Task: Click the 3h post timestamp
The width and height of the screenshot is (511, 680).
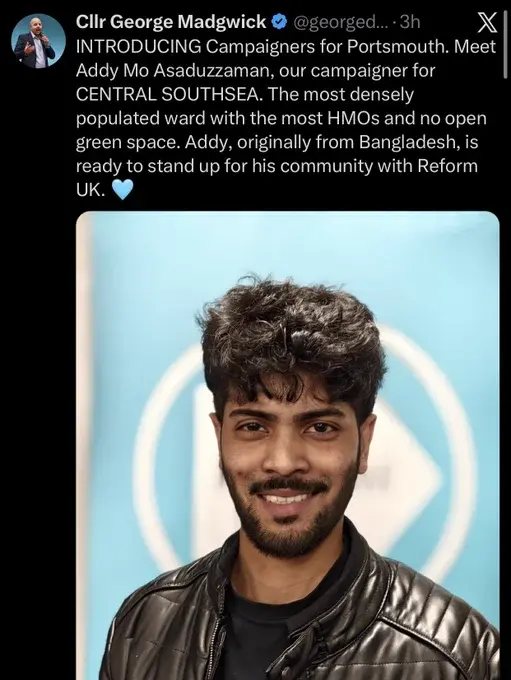Action: (x=409, y=22)
